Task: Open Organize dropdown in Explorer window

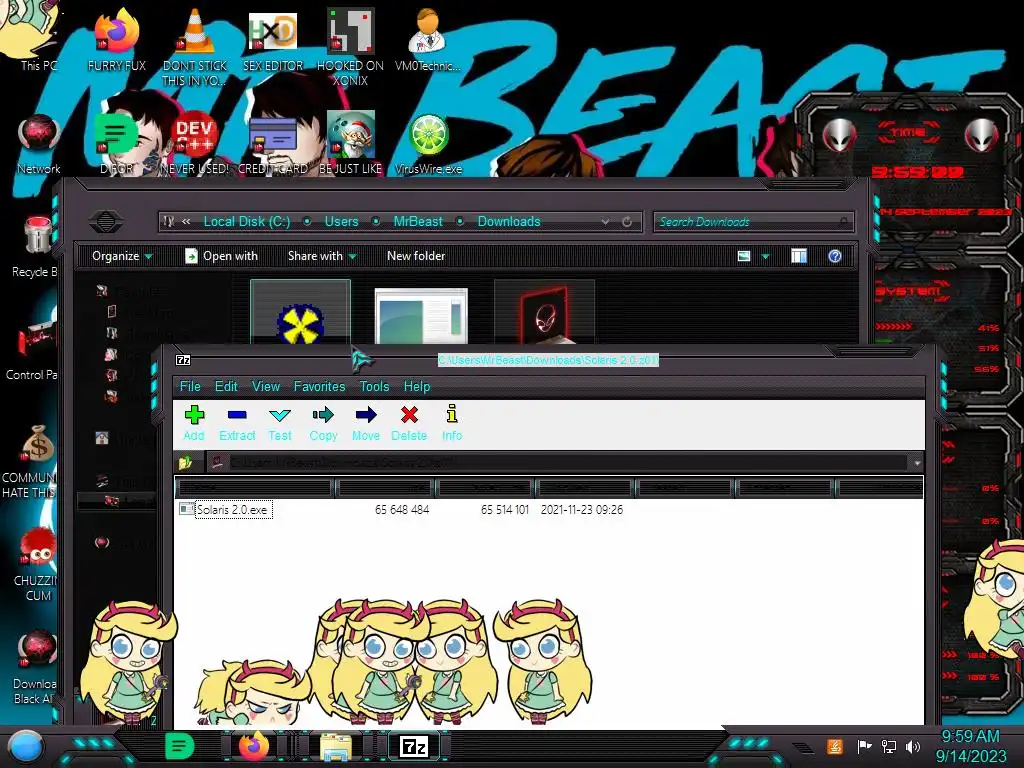Action: [122, 256]
